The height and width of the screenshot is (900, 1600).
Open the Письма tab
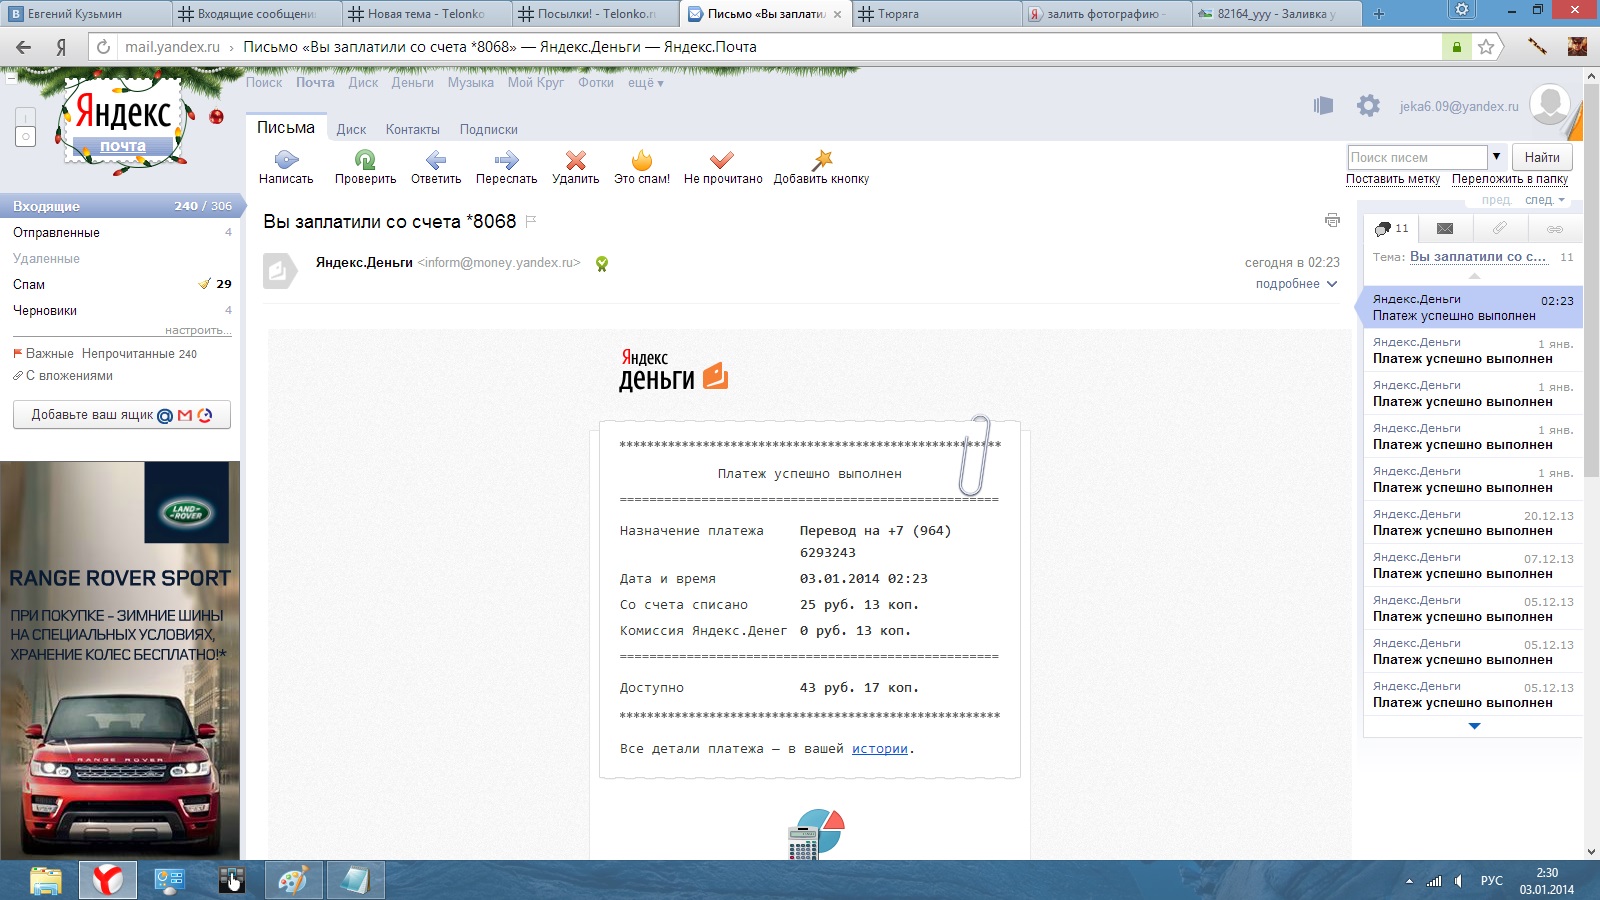point(286,128)
